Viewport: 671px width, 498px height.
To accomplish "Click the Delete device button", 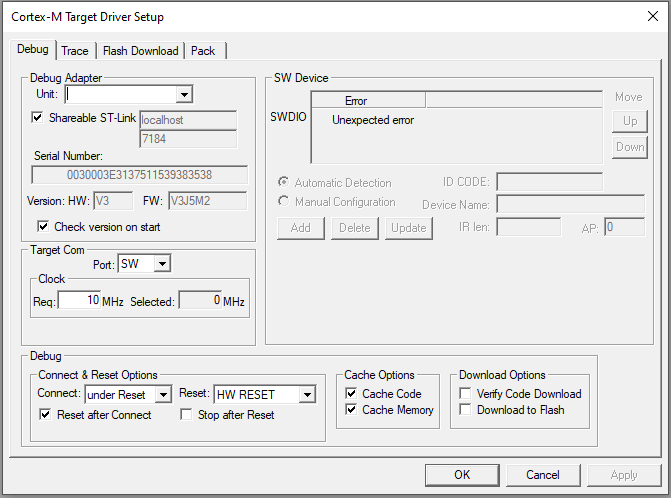I will coord(355,228).
